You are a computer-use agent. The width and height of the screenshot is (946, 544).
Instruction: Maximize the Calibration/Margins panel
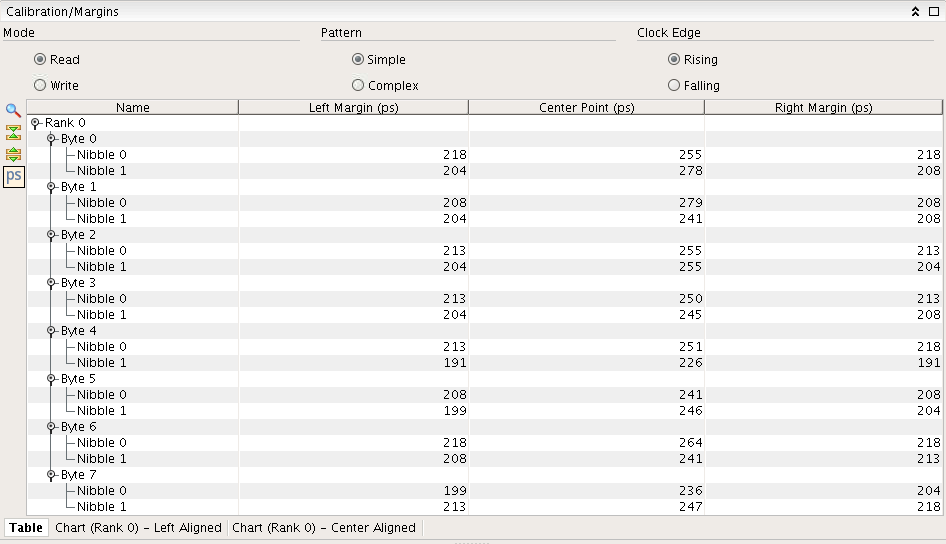[x=932, y=12]
